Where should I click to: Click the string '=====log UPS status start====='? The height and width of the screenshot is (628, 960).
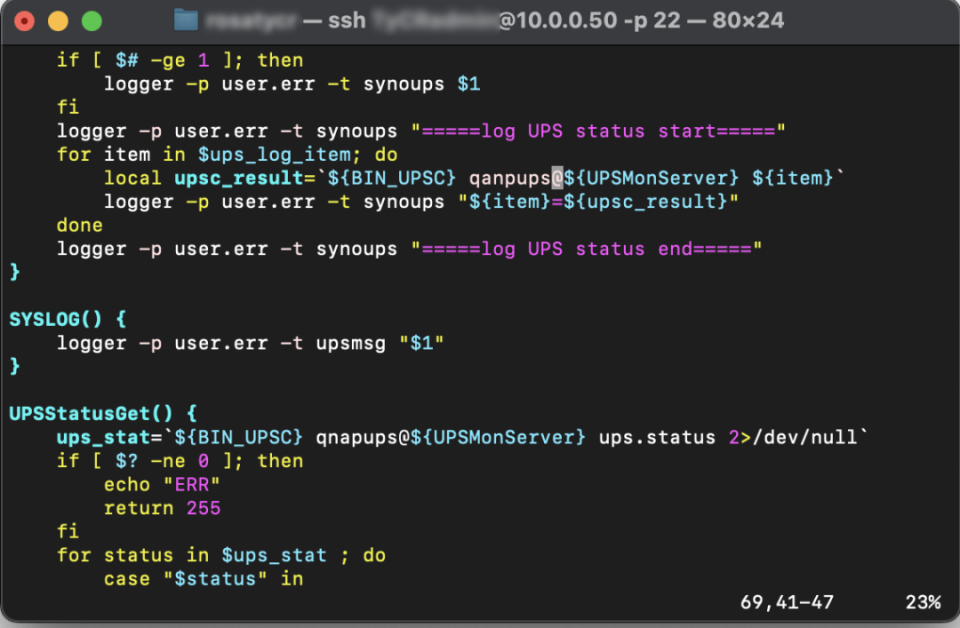pyautogui.click(x=598, y=131)
